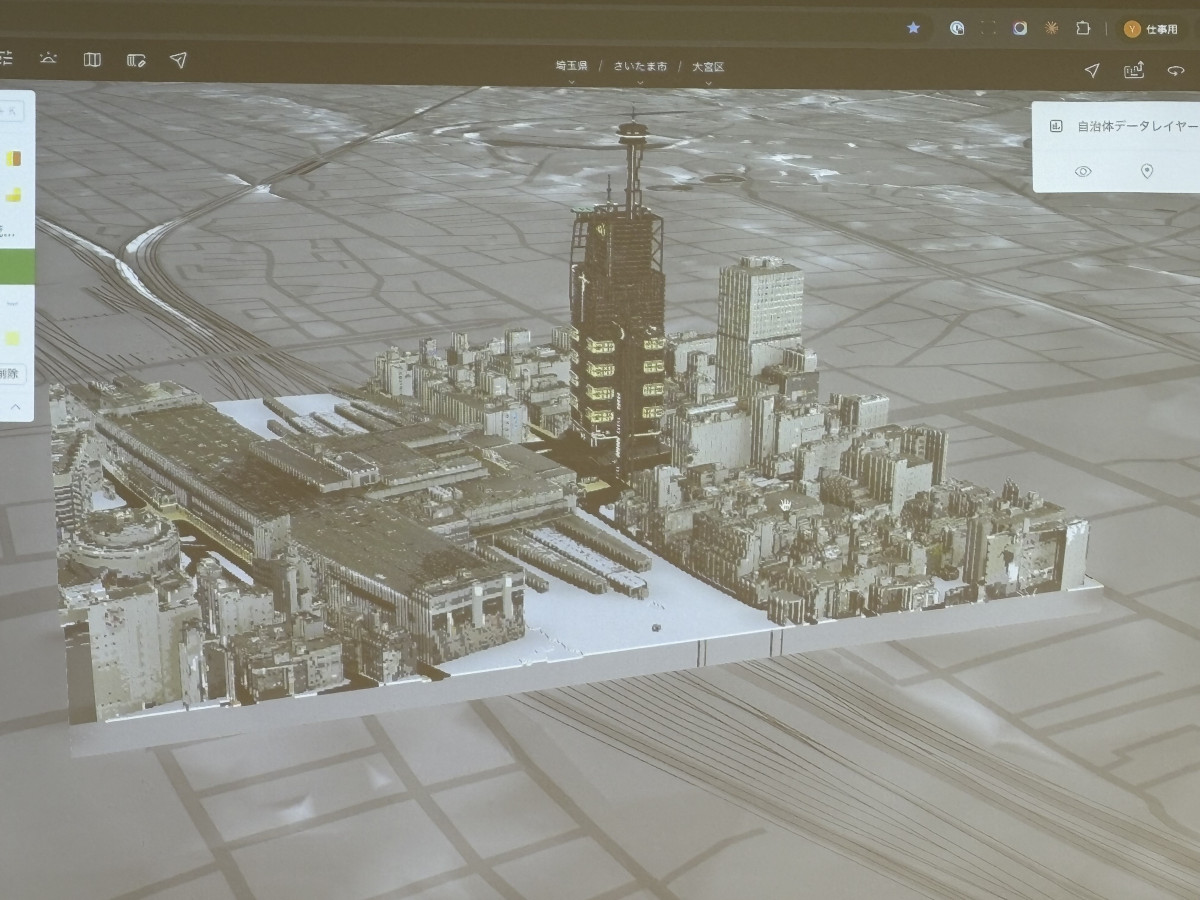
Task: Toggle the eye visibility icon in data layer panel
Action: (x=1082, y=171)
